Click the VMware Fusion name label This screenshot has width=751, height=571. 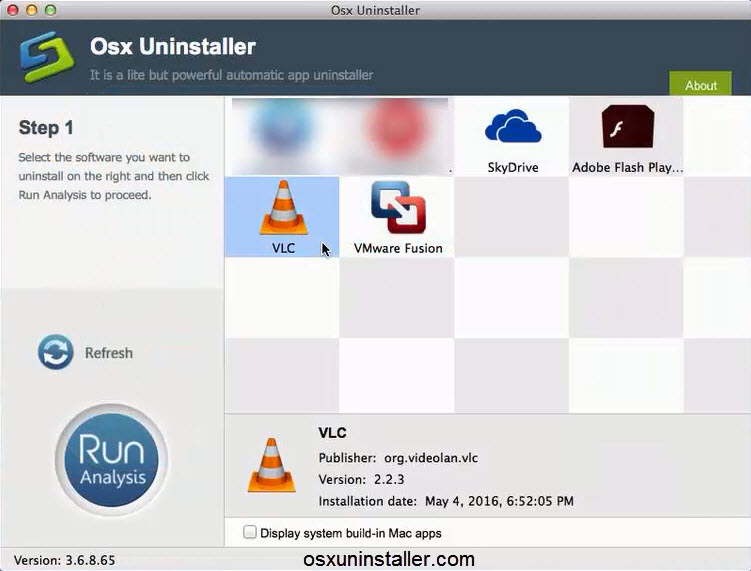(398, 248)
